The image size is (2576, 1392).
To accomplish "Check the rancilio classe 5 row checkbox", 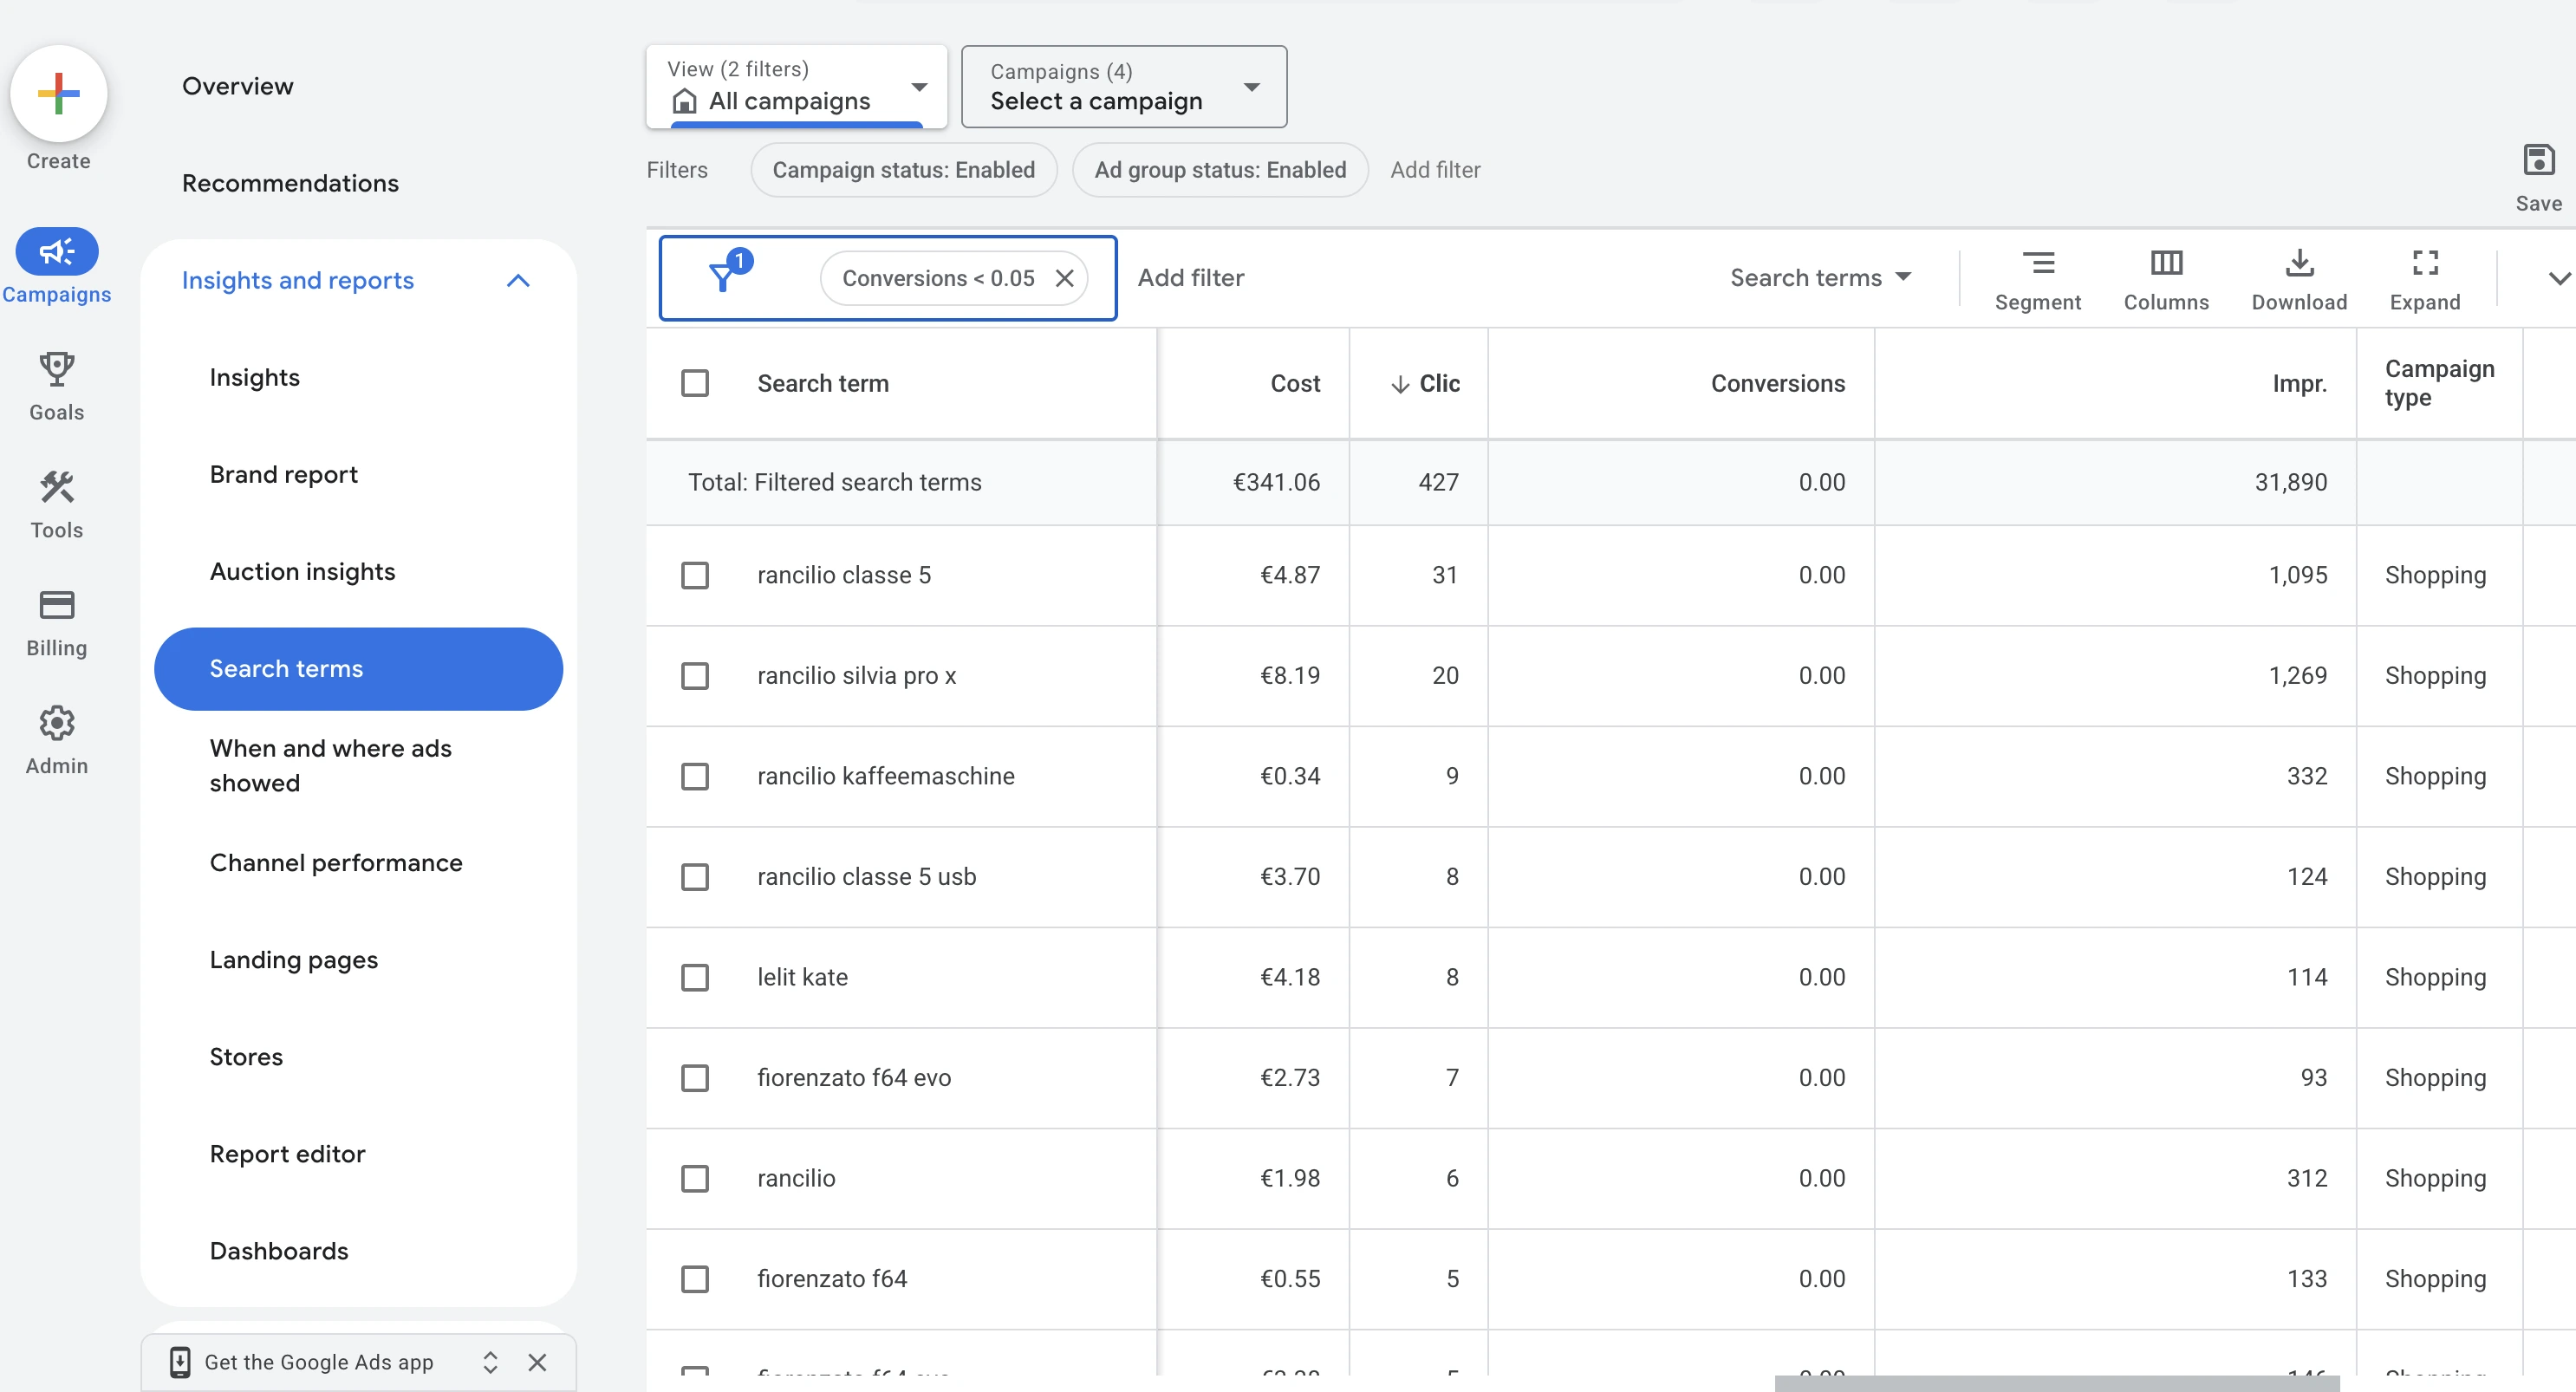I will [695, 575].
